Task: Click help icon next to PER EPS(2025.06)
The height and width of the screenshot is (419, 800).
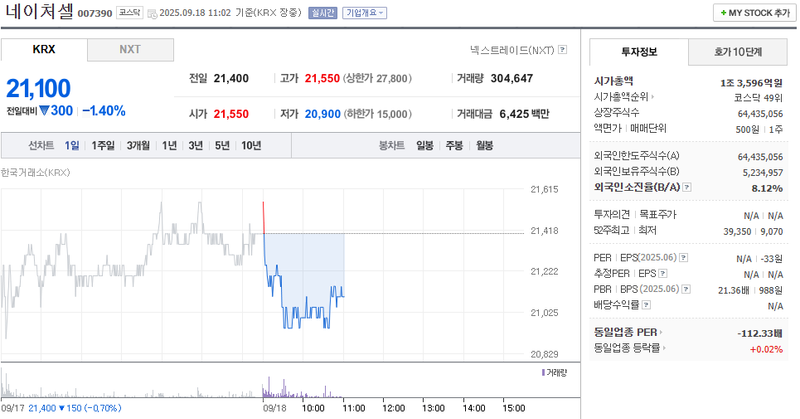Action: click(x=684, y=258)
